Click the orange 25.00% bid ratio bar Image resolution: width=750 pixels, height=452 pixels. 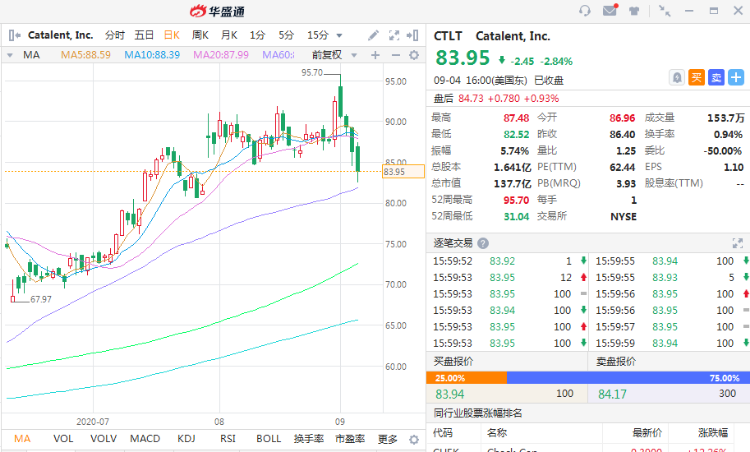point(466,378)
